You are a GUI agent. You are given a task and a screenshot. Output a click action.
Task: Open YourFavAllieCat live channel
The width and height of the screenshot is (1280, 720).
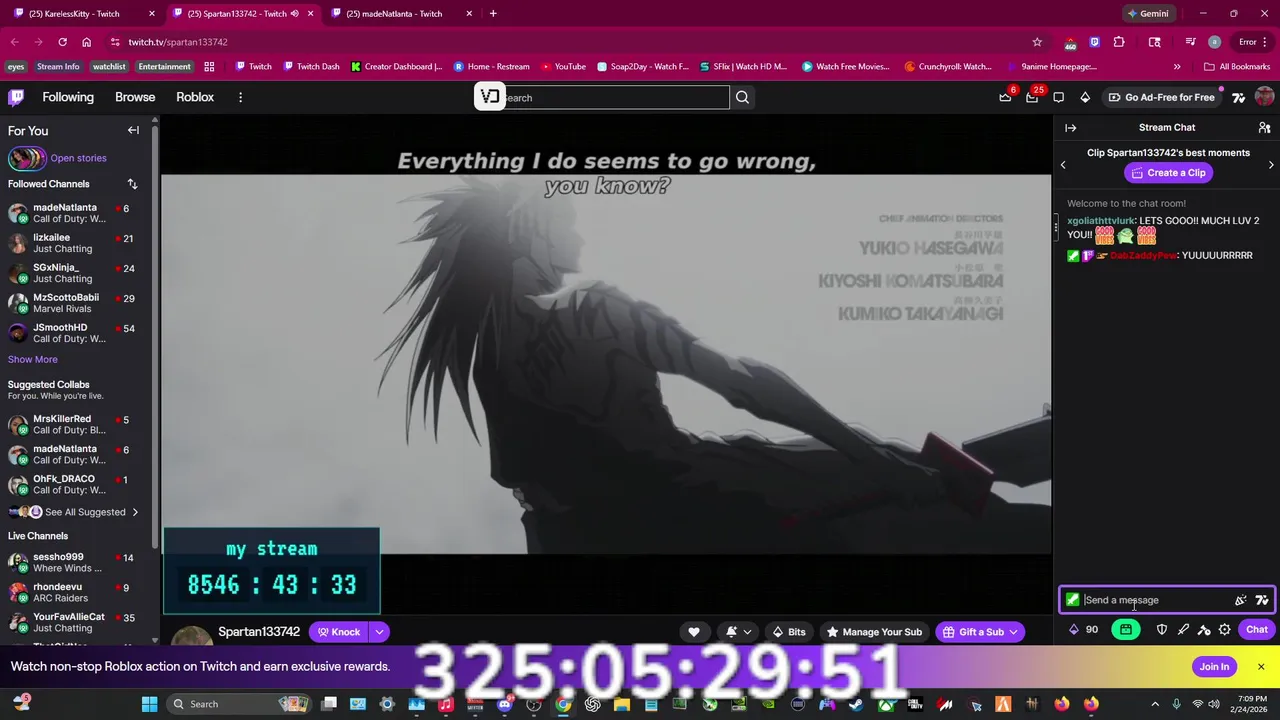click(77, 622)
